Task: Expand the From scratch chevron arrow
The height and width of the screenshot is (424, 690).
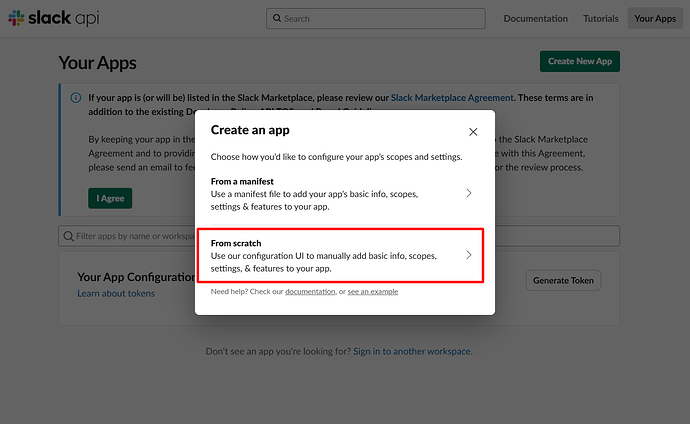Action: tap(469, 255)
